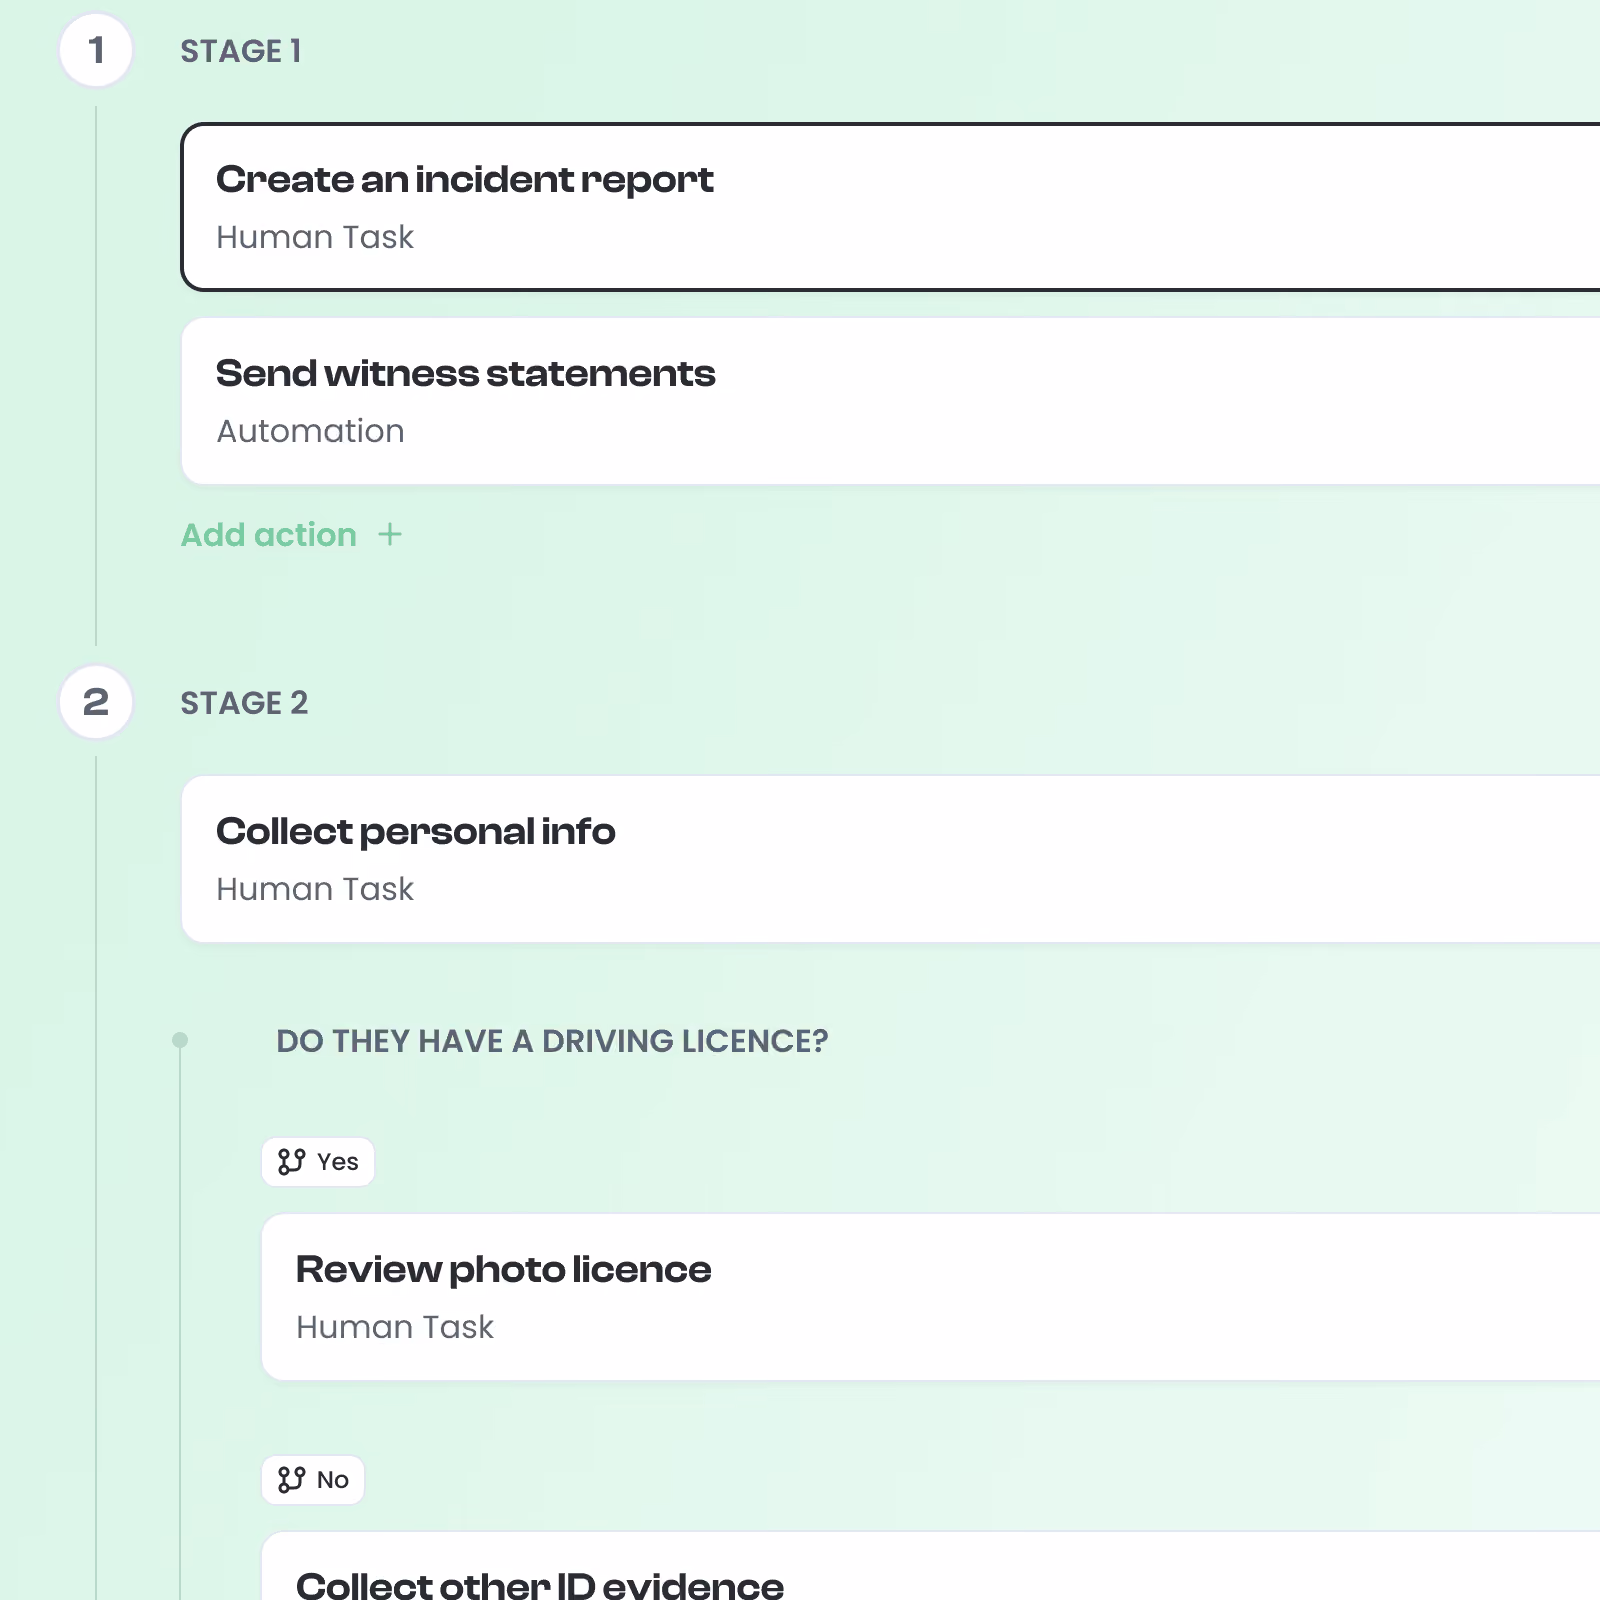Open Collect personal info card
This screenshot has height=1600, width=1600.
pyautogui.click(x=890, y=859)
